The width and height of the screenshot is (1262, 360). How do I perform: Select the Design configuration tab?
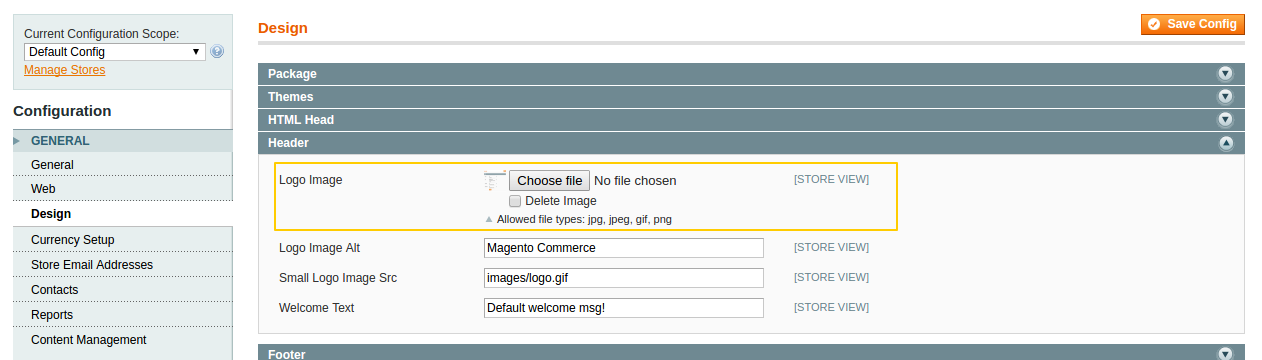pos(122,214)
